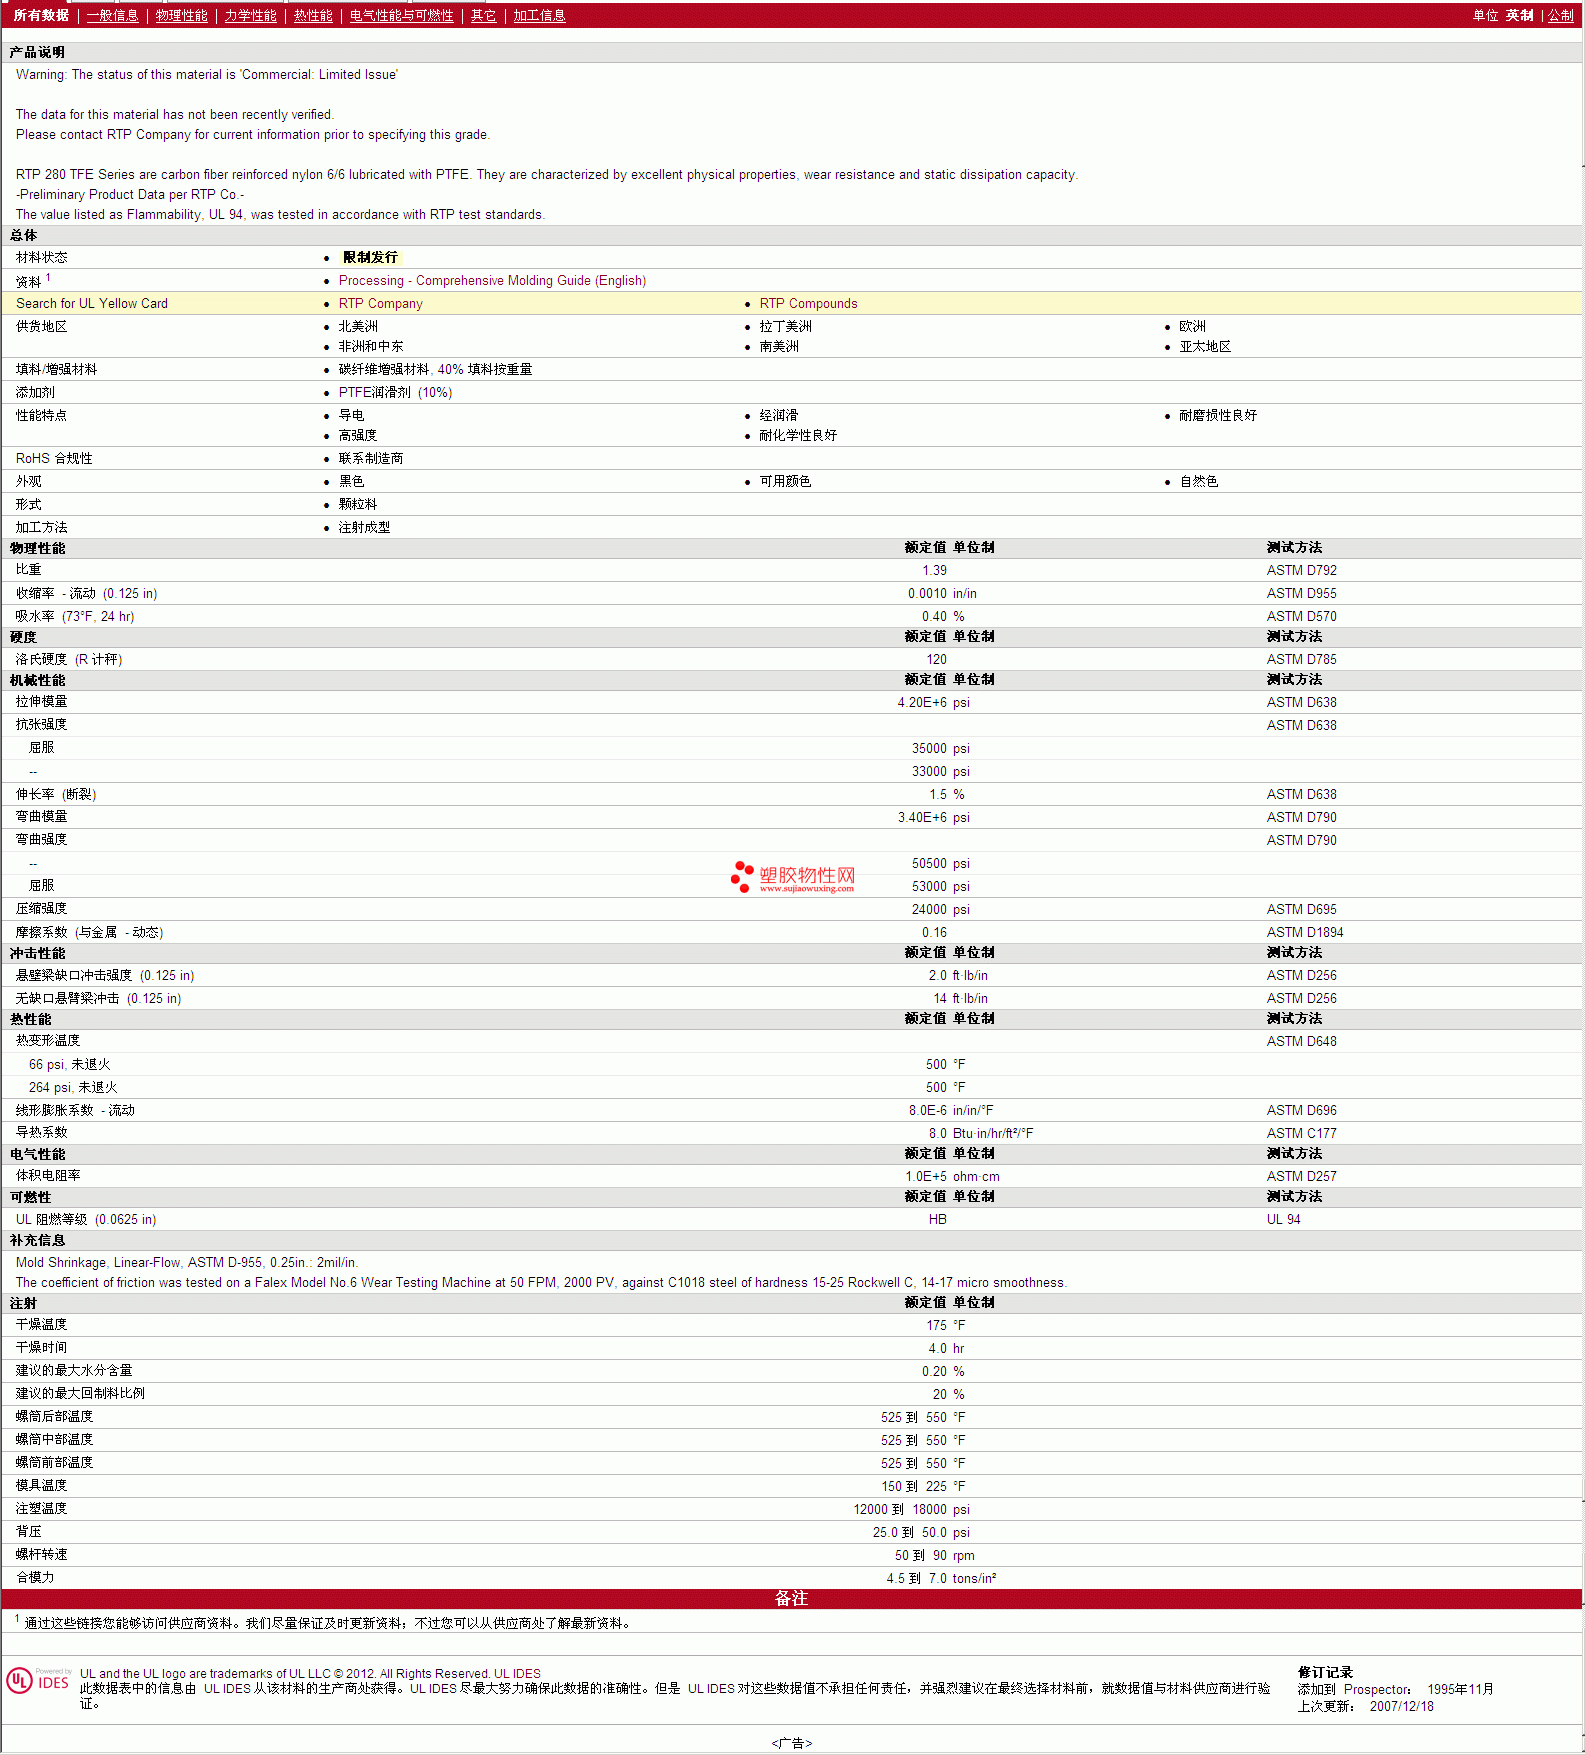Image resolution: width=1585 pixels, height=1755 pixels.
Task: Switch to the 一般信息 tab
Action: tap(112, 15)
